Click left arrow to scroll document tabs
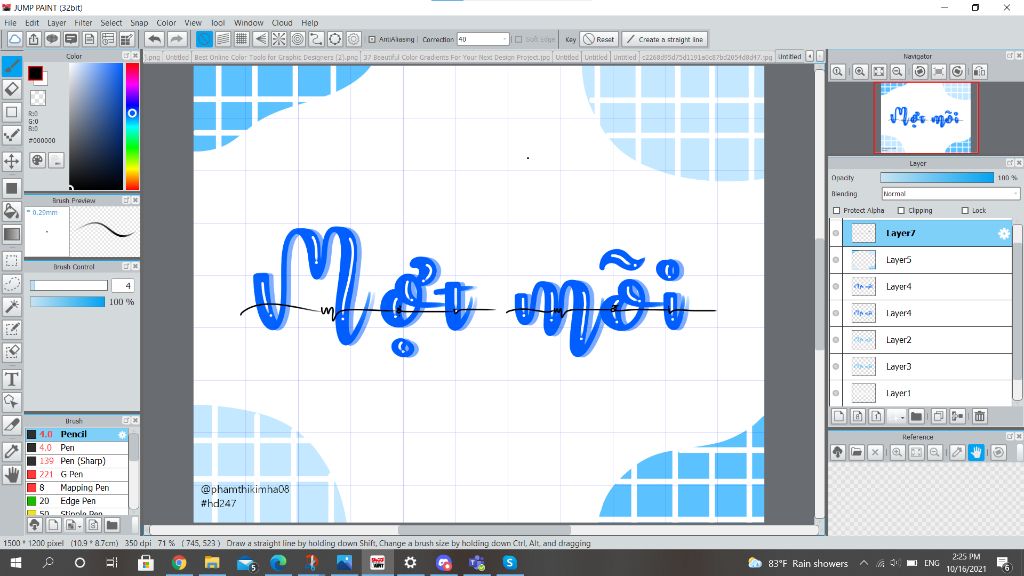Viewport: 1024px width, 576px height. point(810,57)
